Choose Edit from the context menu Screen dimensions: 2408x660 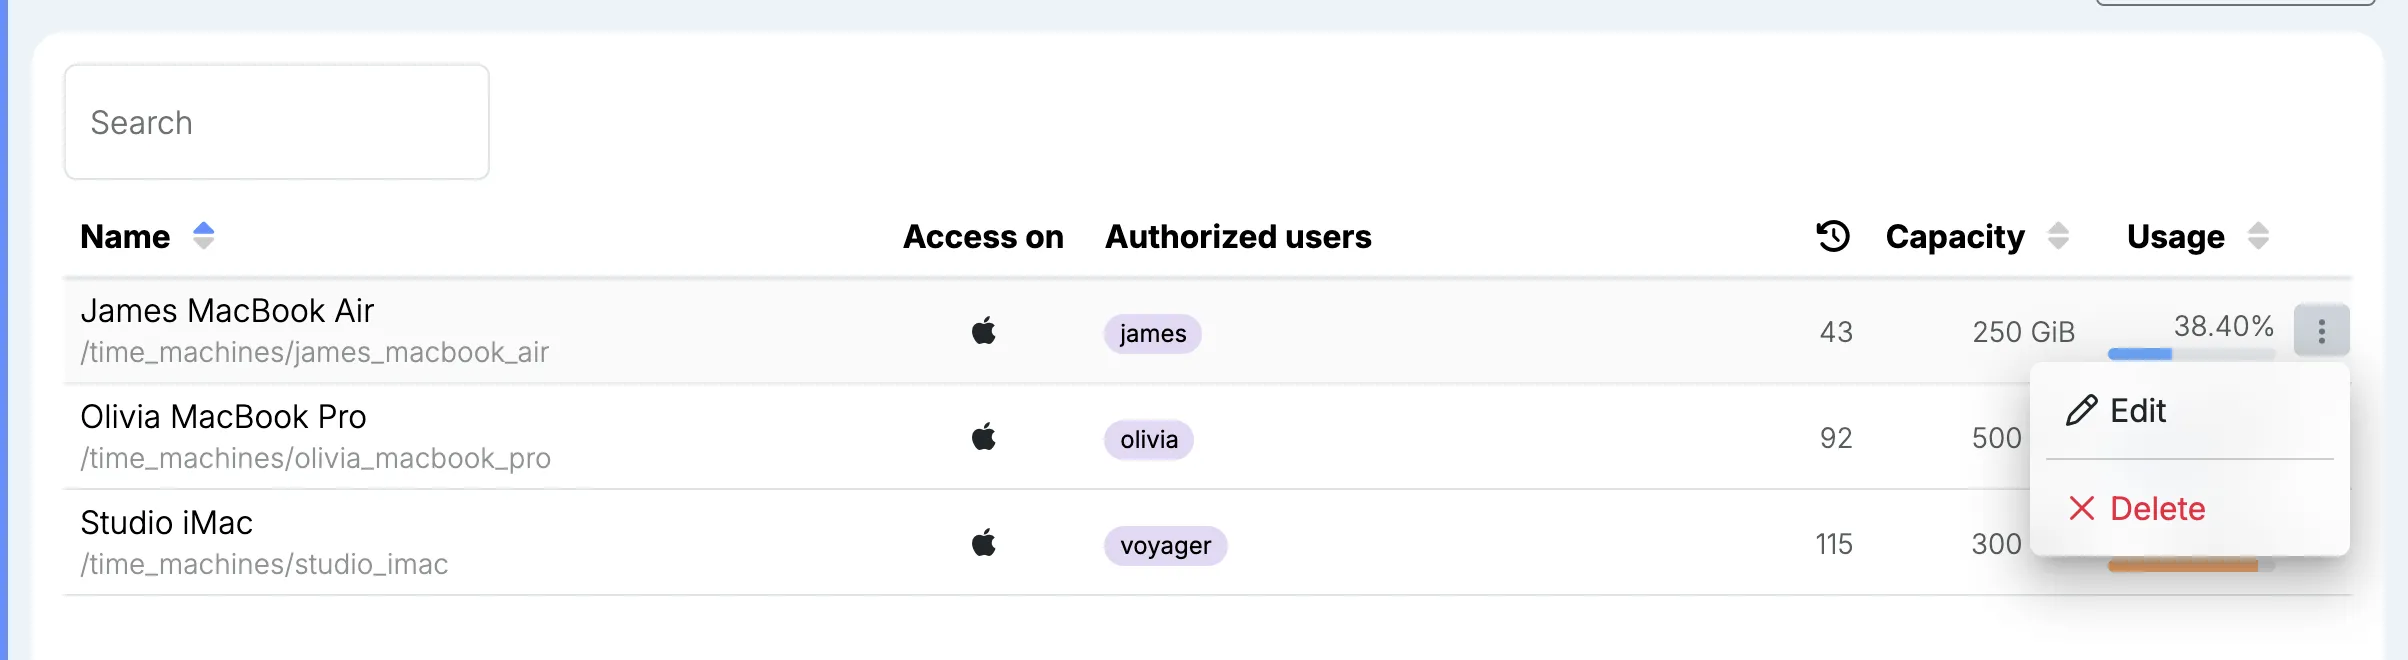2190,411
